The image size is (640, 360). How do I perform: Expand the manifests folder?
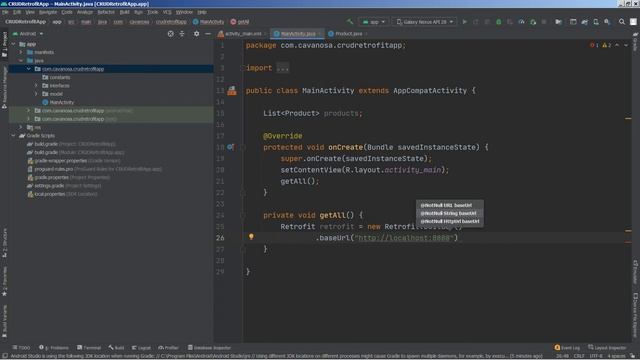[21, 52]
